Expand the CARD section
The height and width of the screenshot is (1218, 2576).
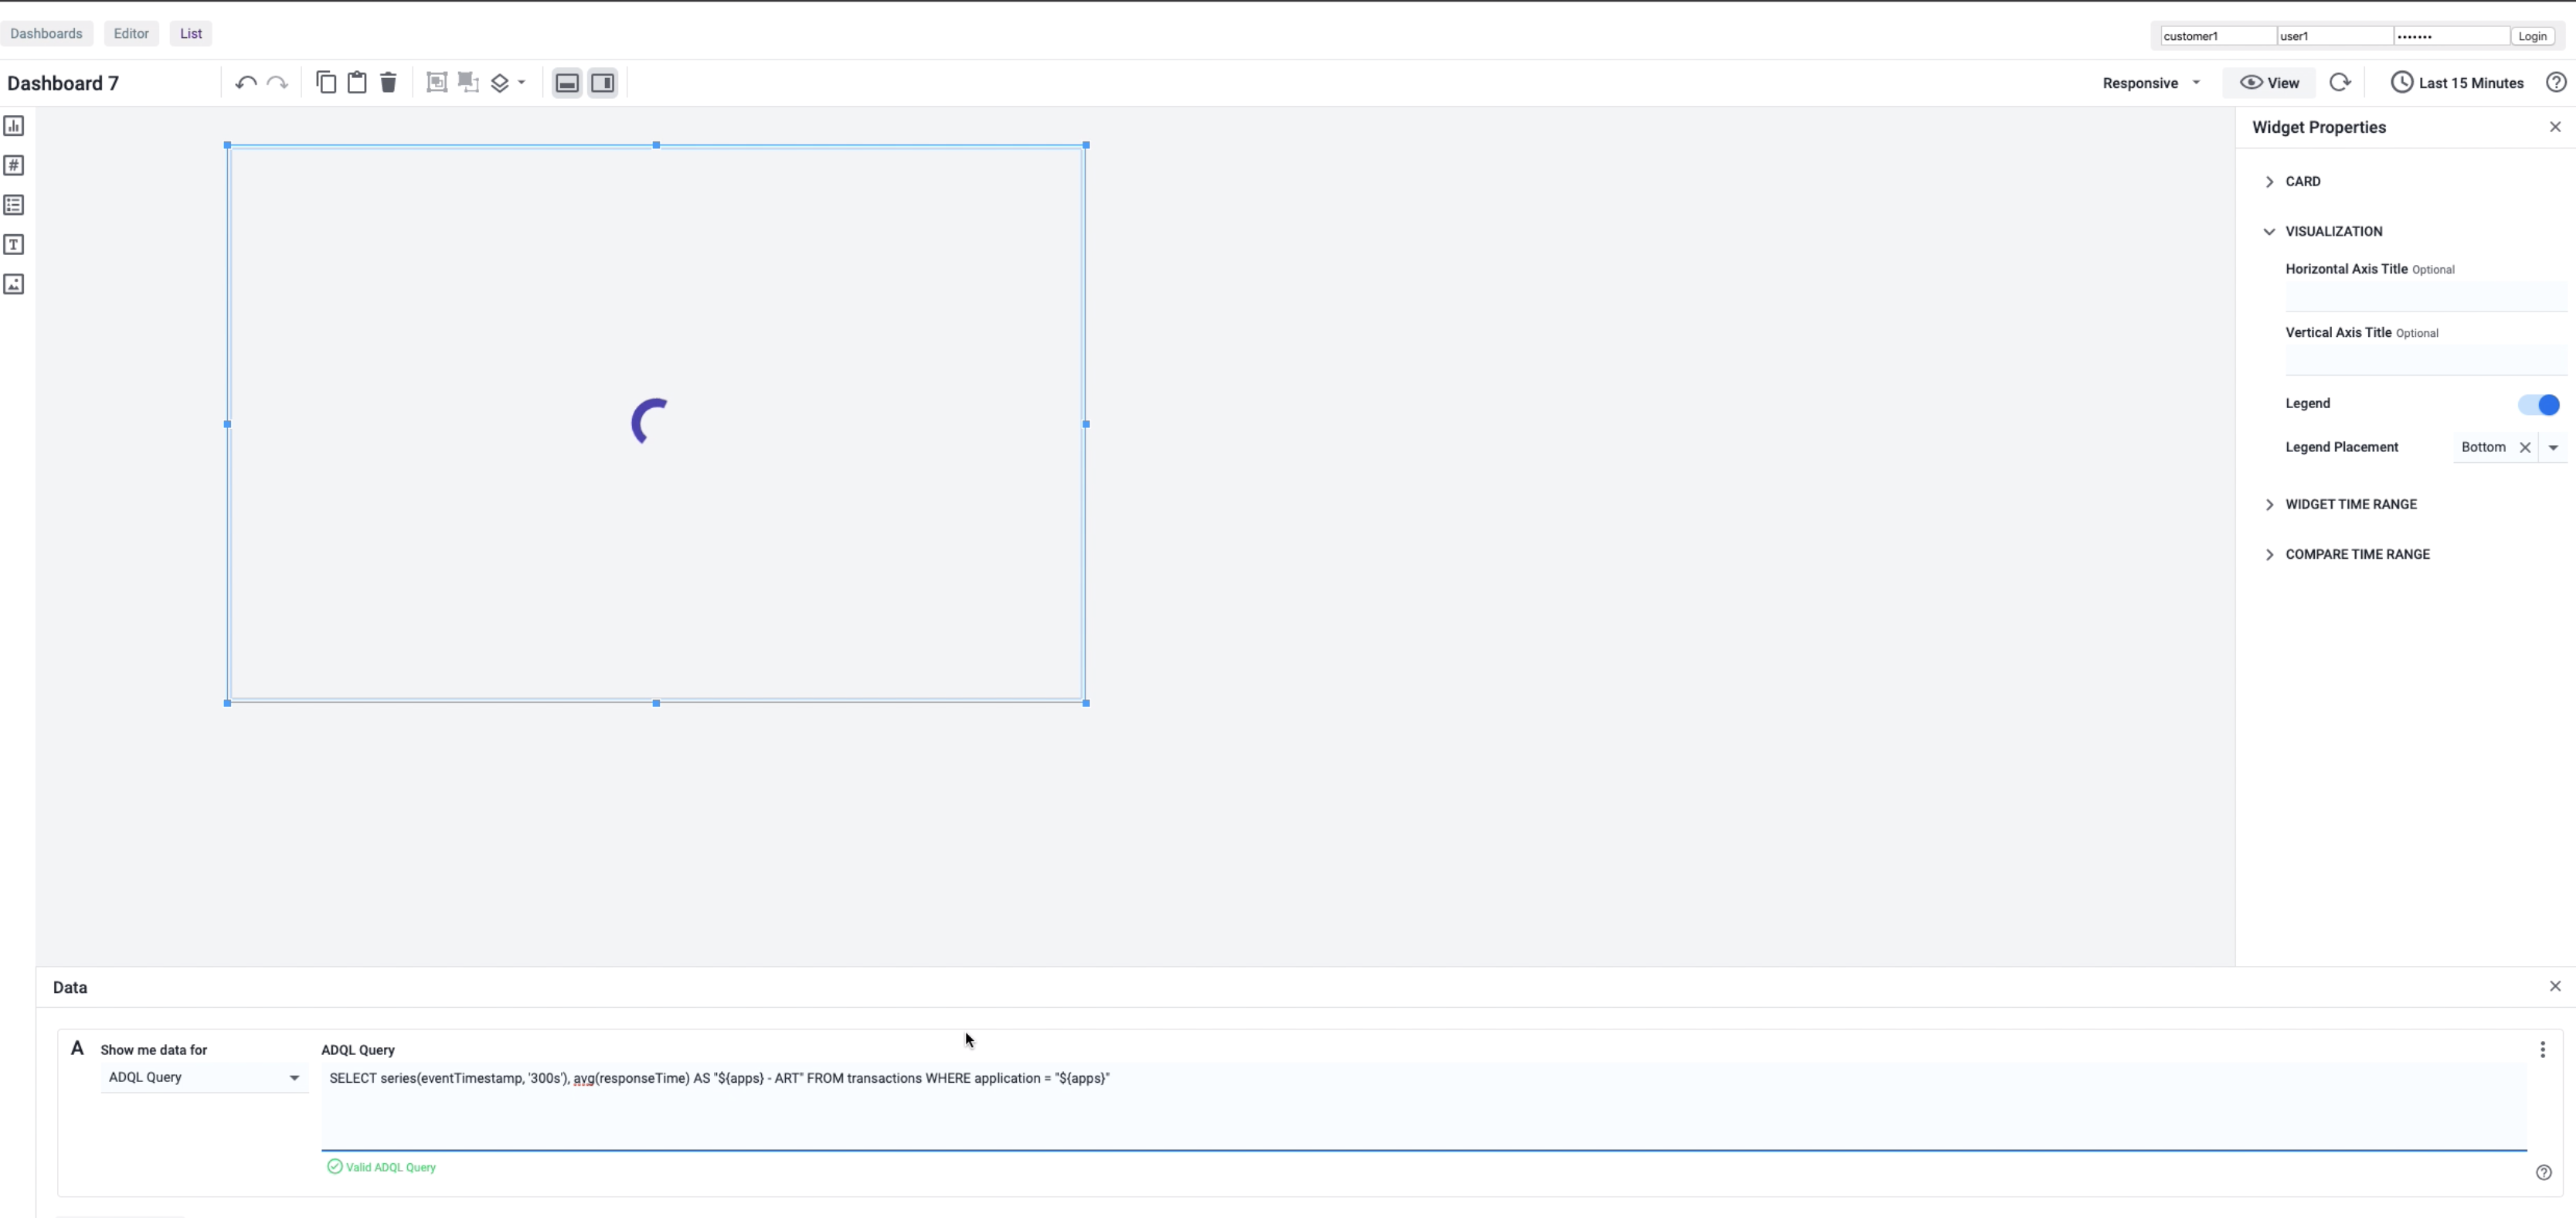point(2293,181)
